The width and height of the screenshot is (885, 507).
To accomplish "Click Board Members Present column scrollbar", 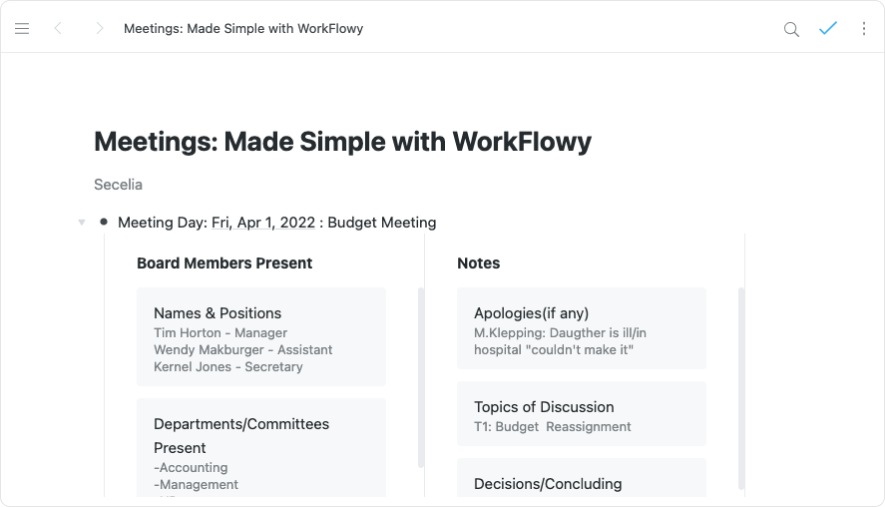I will point(421,378).
